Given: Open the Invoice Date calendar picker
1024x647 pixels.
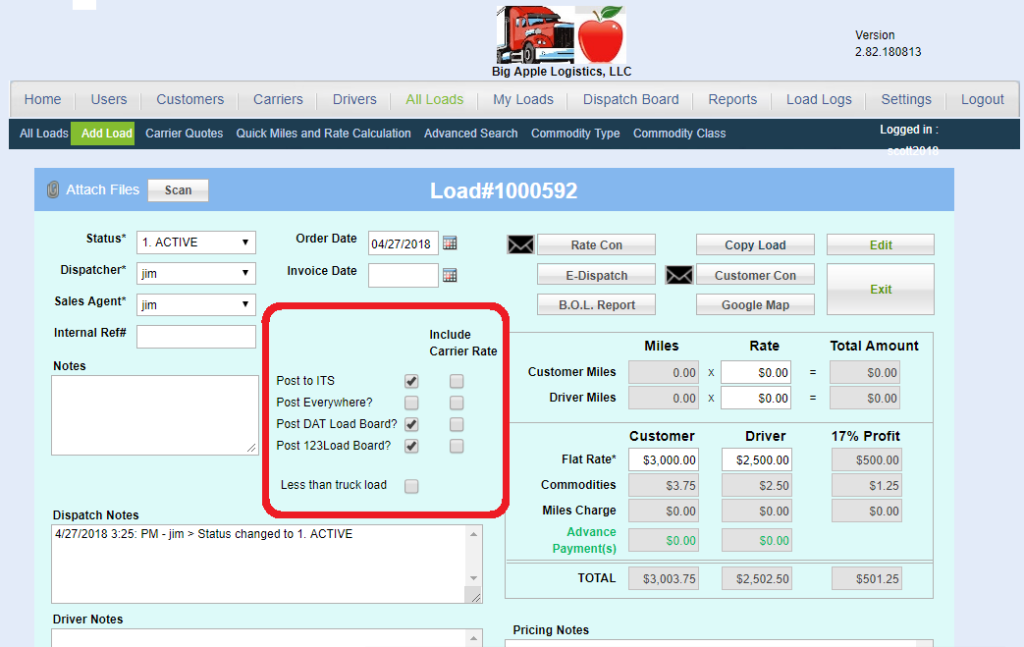Looking at the screenshot, I should pos(450,275).
